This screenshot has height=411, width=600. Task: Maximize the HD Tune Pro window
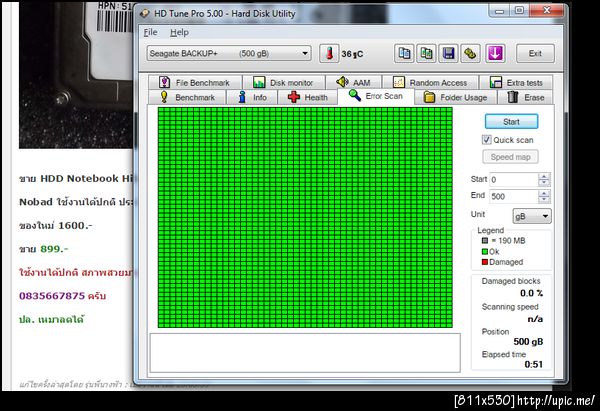pyautogui.click(x=519, y=11)
